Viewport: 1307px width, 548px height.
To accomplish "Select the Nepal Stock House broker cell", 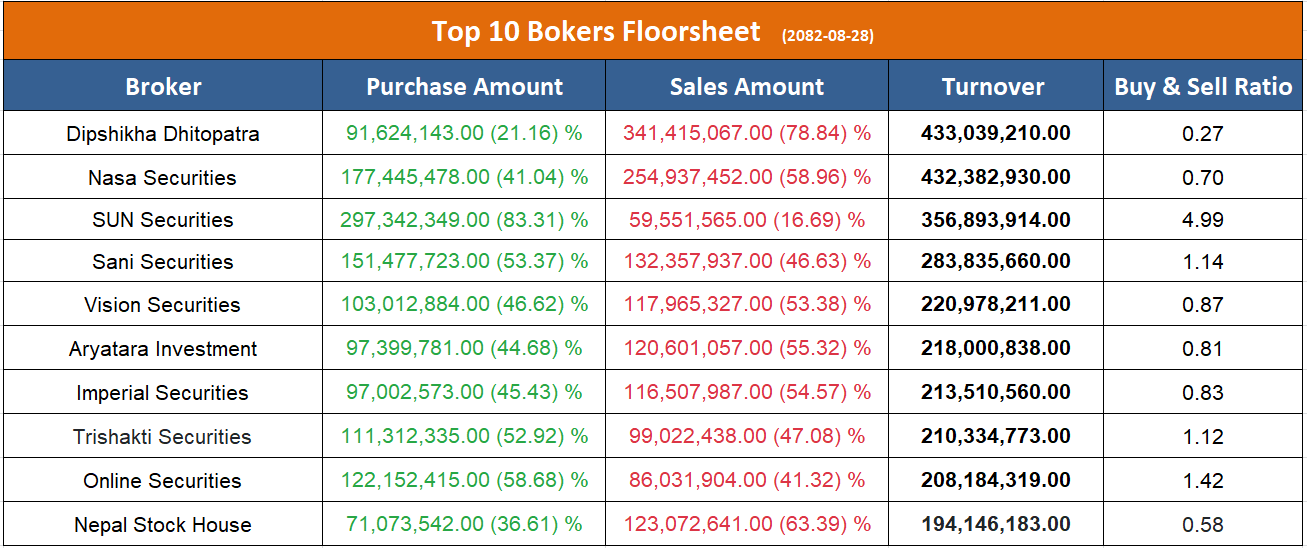I will pyautogui.click(x=163, y=525).
